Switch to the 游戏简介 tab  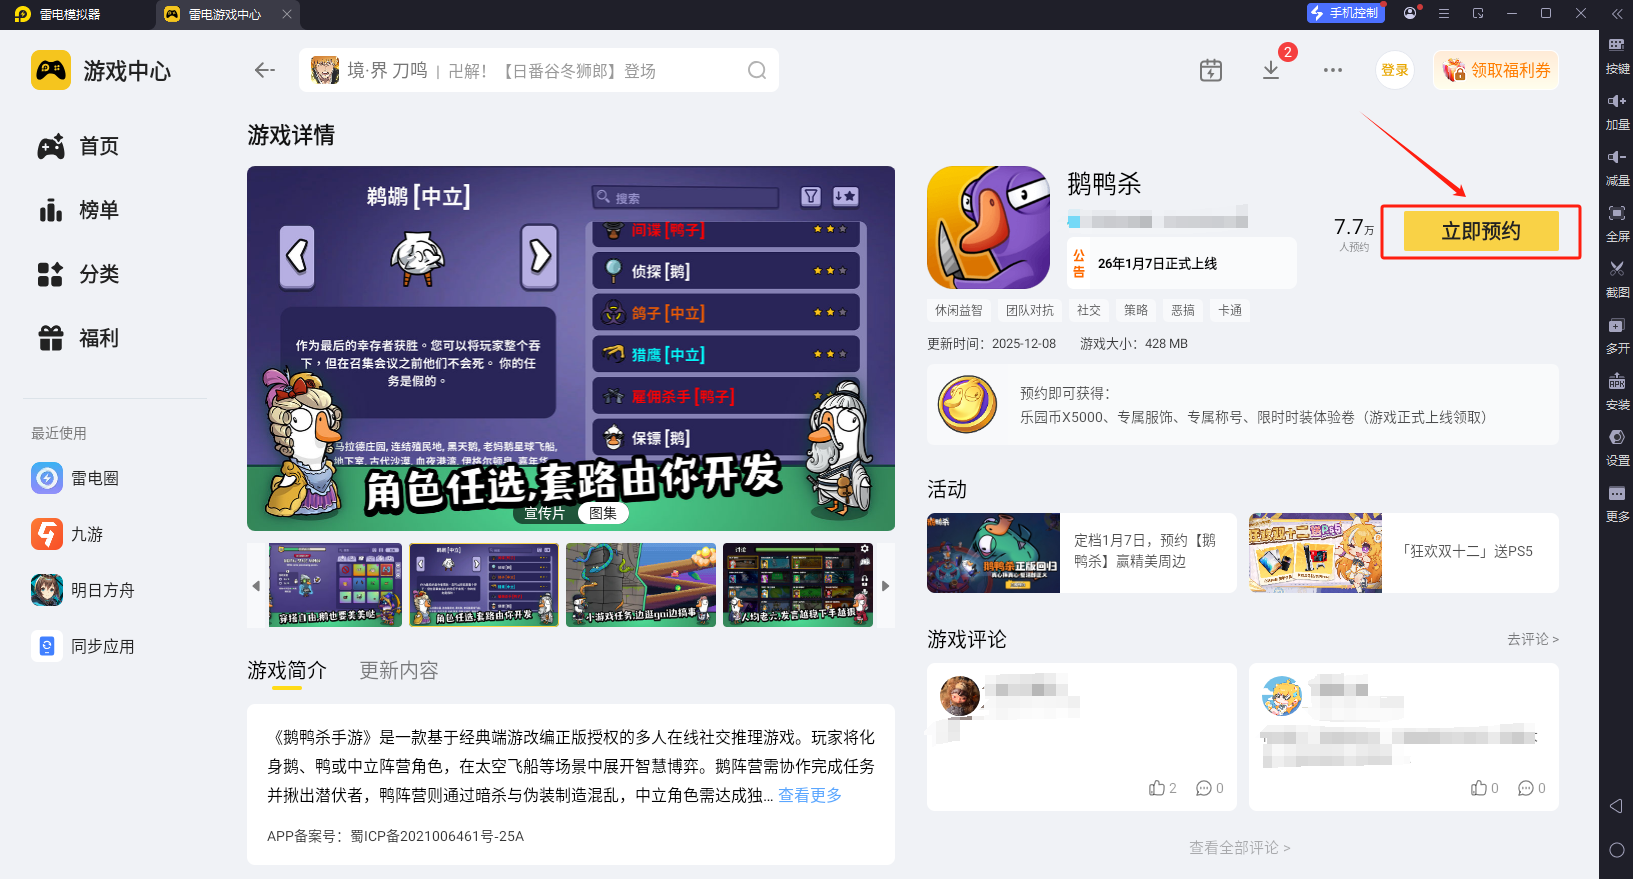(x=287, y=670)
